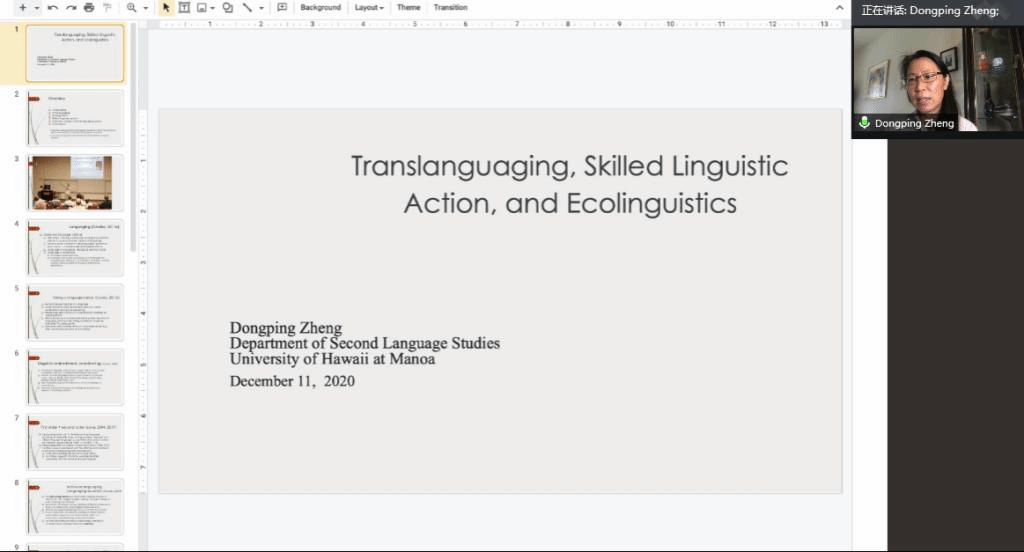1024x552 pixels.
Task: Click the undo icon
Action: point(53,7)
